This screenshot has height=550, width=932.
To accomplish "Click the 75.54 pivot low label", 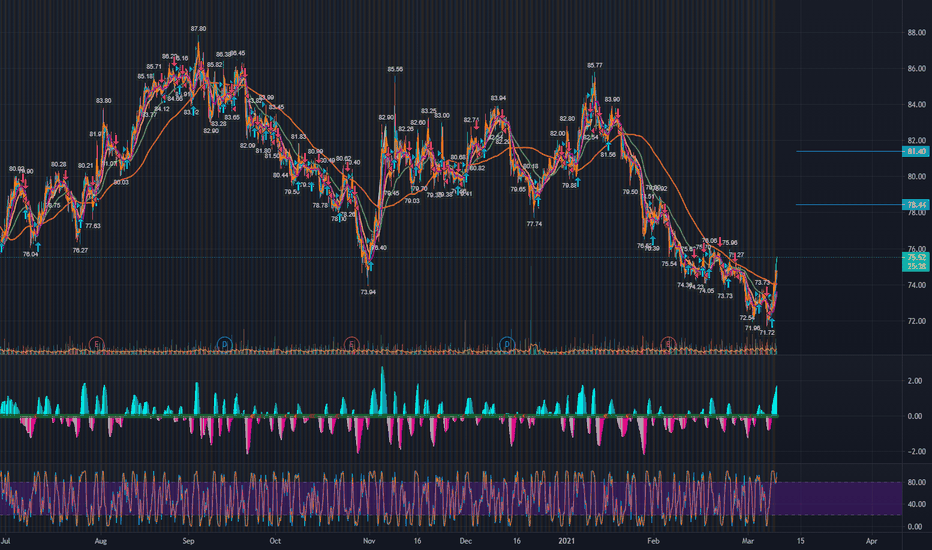I will [669, 263].
